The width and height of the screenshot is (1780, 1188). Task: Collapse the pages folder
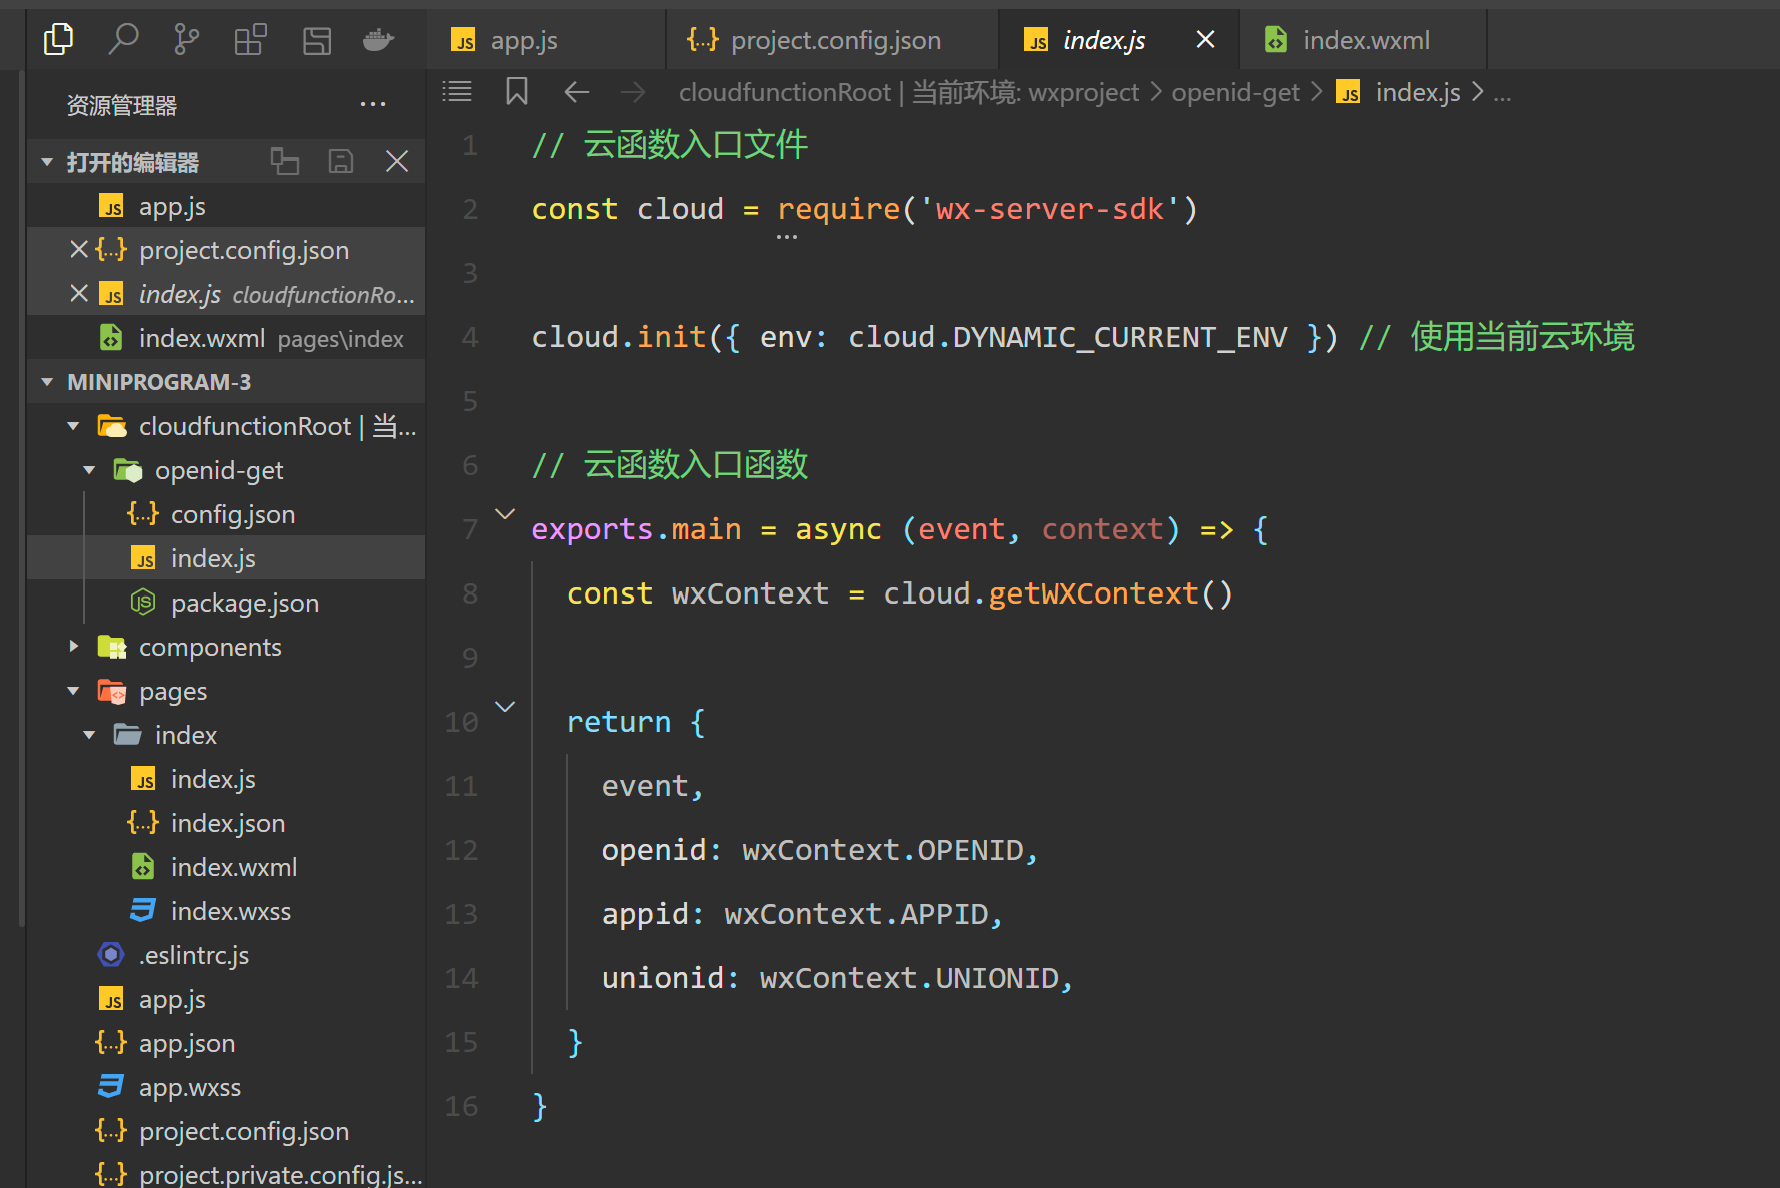tap(72, 690)
